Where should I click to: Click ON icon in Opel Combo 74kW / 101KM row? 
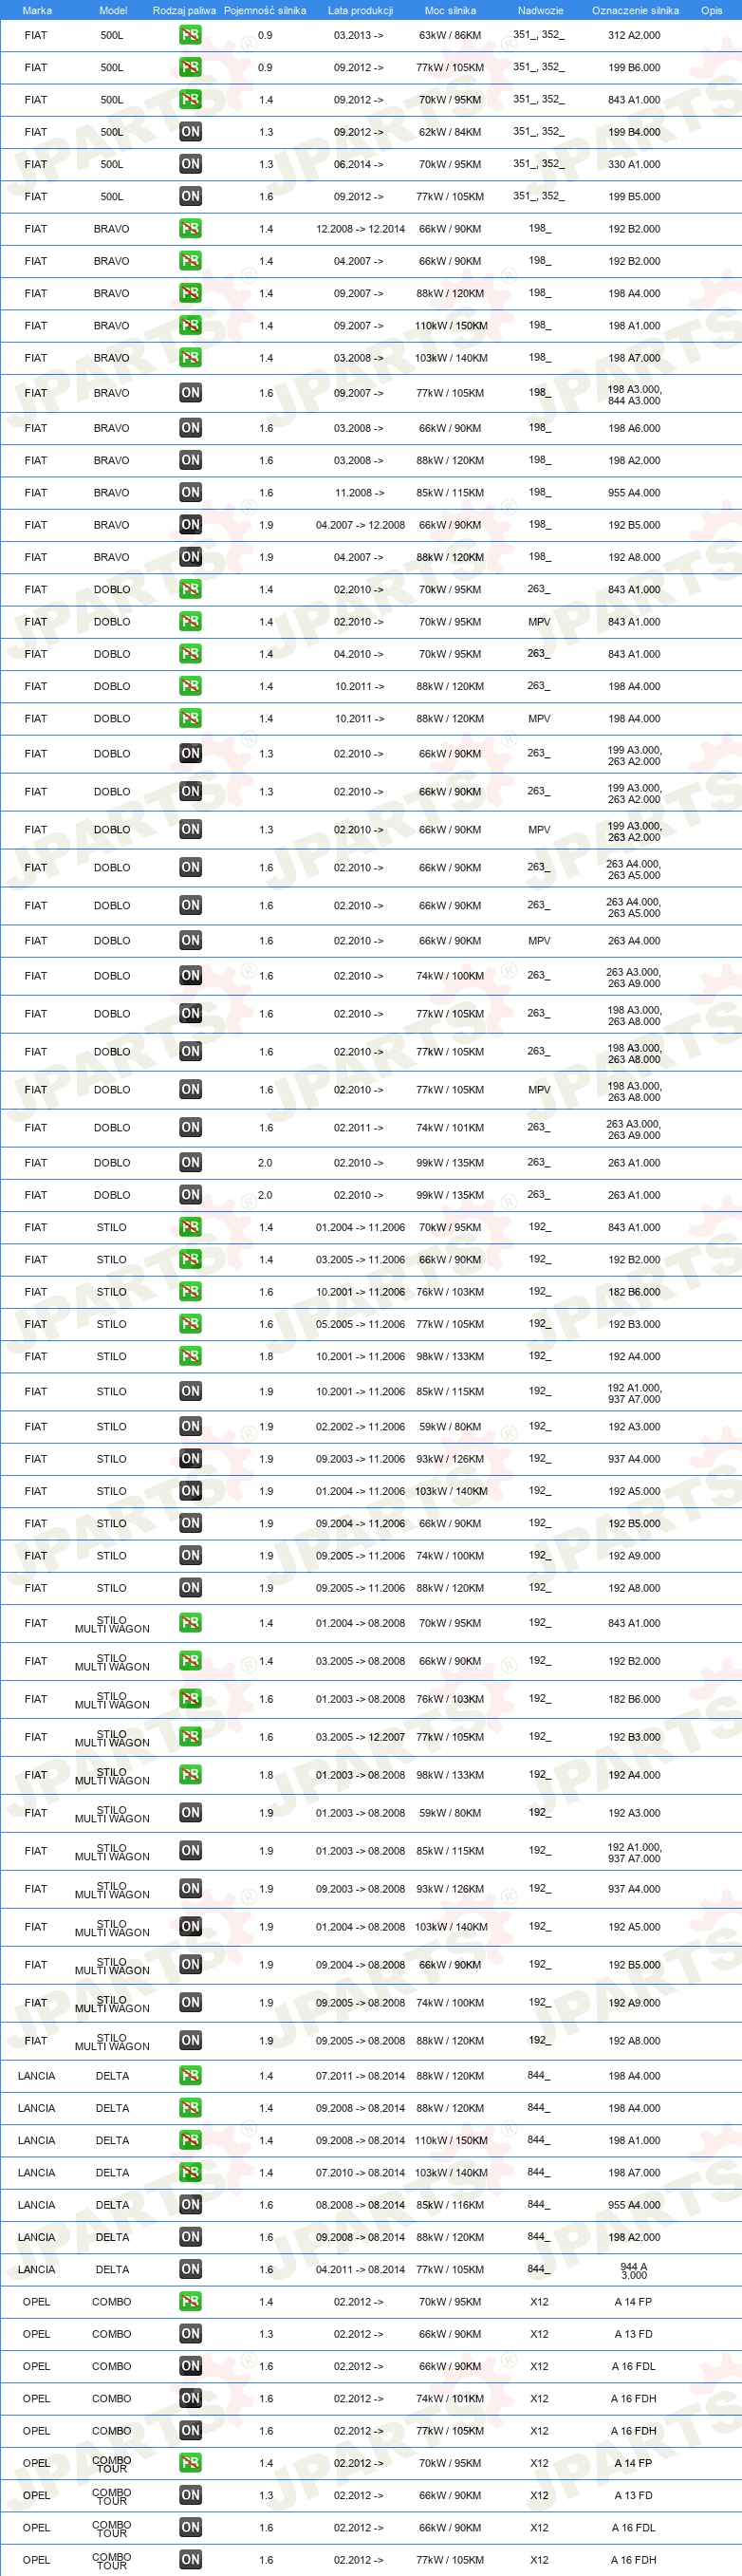[x=190, y=2398]
